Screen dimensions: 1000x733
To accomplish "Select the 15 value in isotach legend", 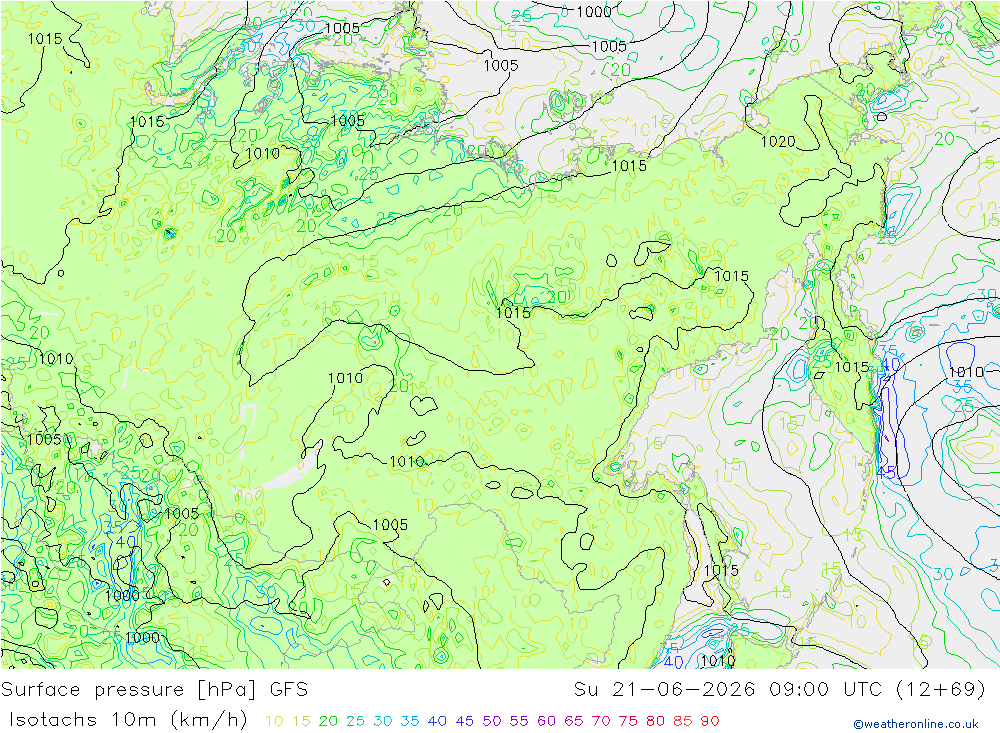I will pyautogui.click(x=301, y=721).
